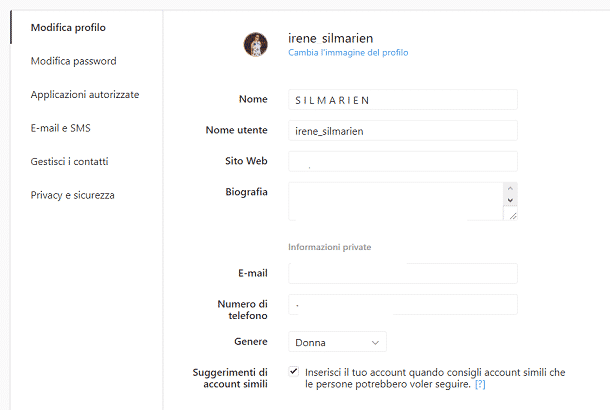This screenshot has height=410, width=610.
Task: Open the Genere dropdown
Action: point(337,342)
